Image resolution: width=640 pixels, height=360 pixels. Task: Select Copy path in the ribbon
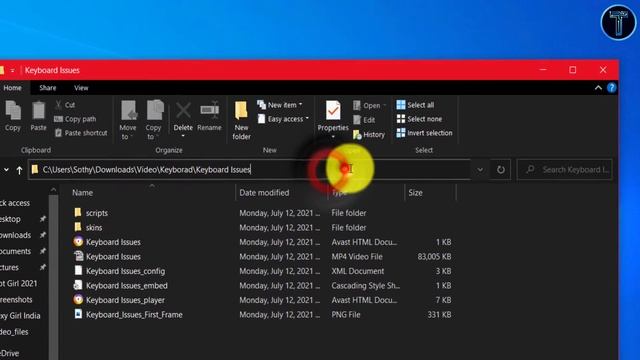76,119
